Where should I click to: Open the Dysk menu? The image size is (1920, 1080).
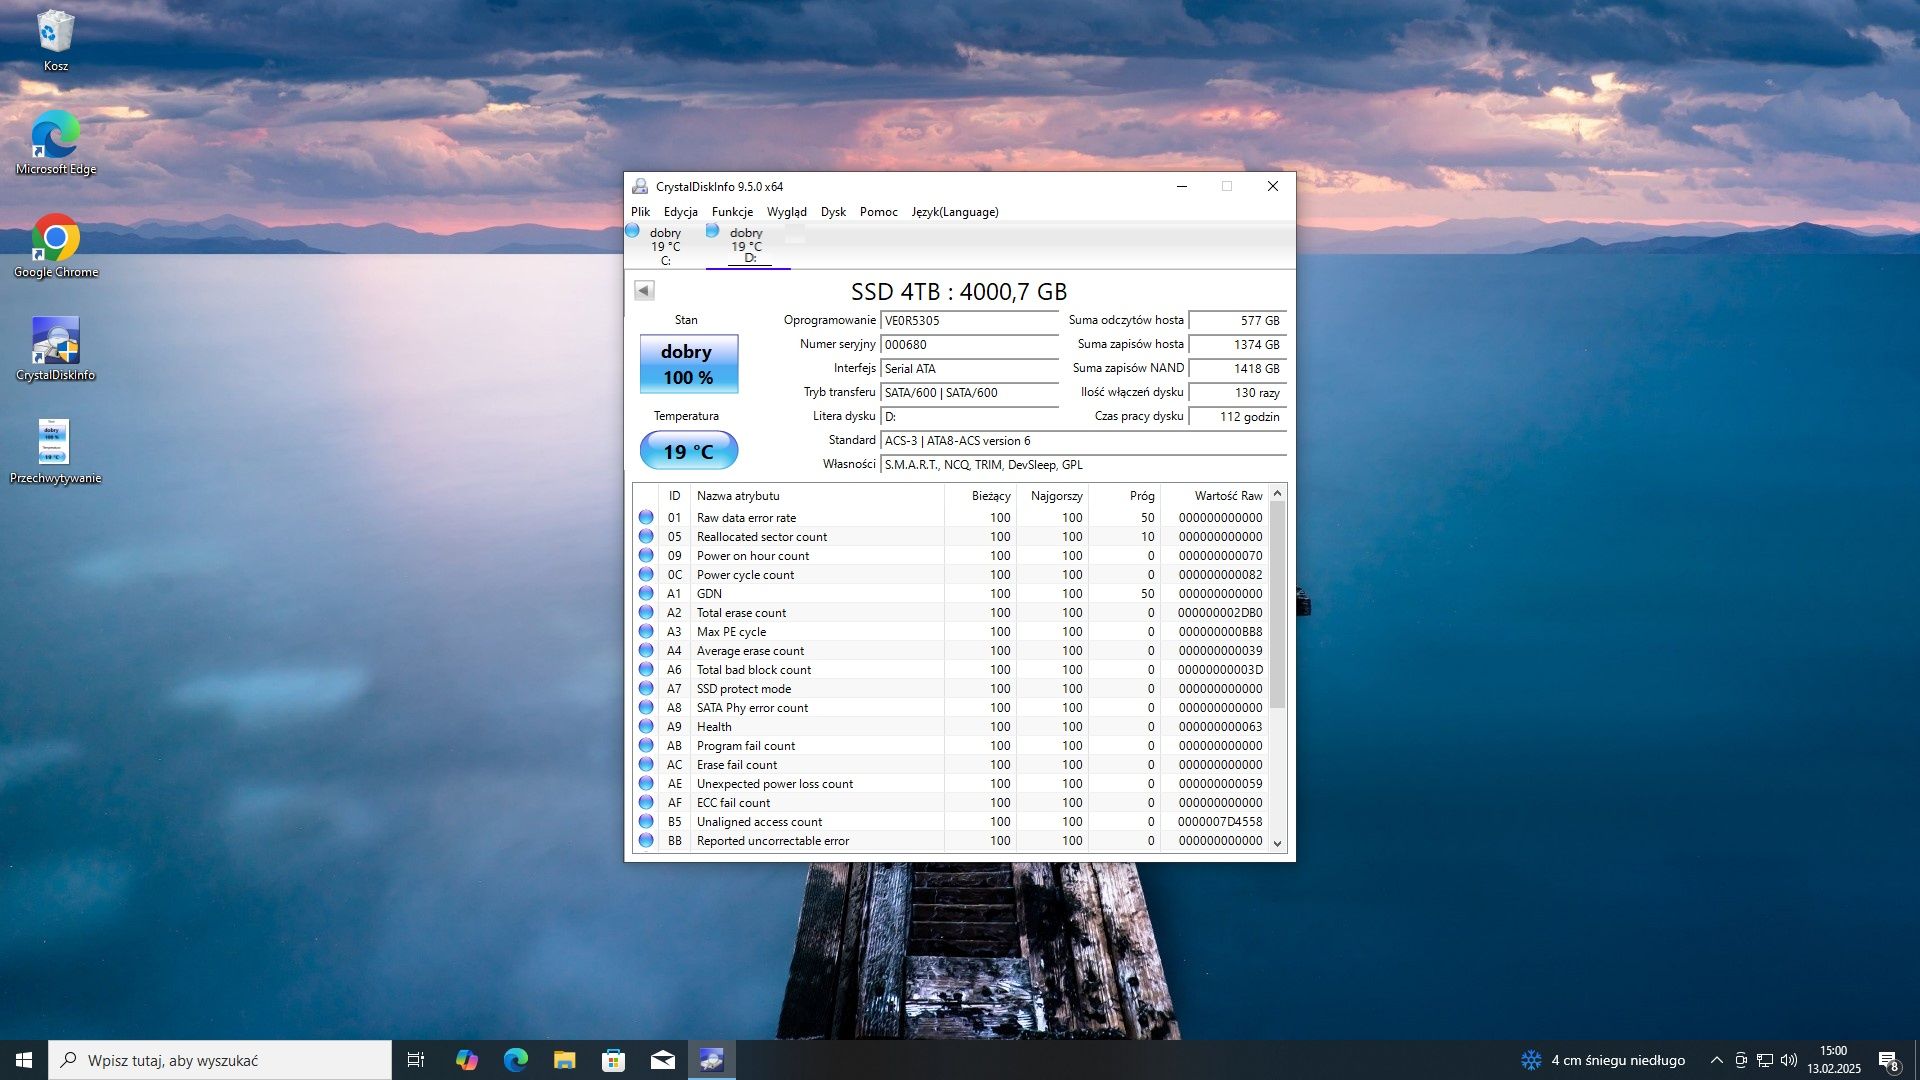point(833,212)
